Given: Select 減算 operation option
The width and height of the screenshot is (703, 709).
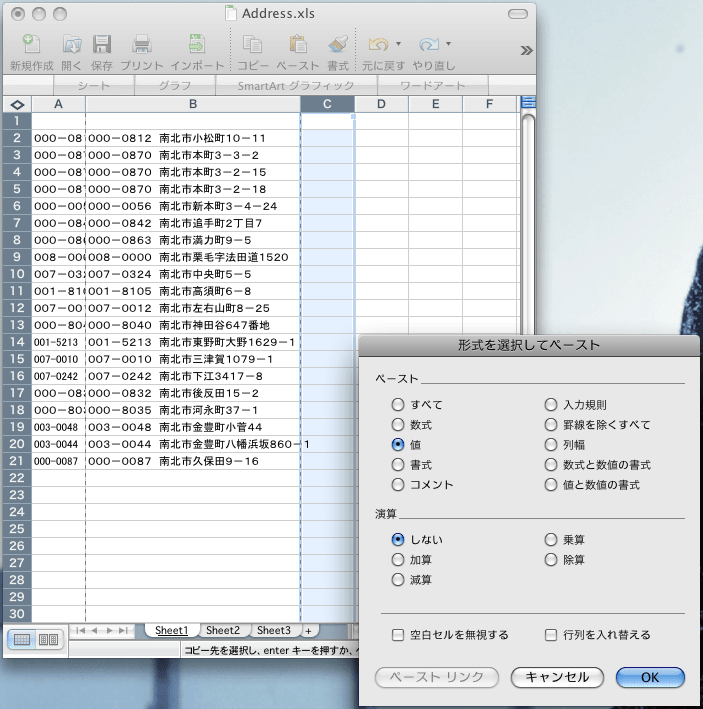Looking at the screenshot, I should click(x=398, y=580).
